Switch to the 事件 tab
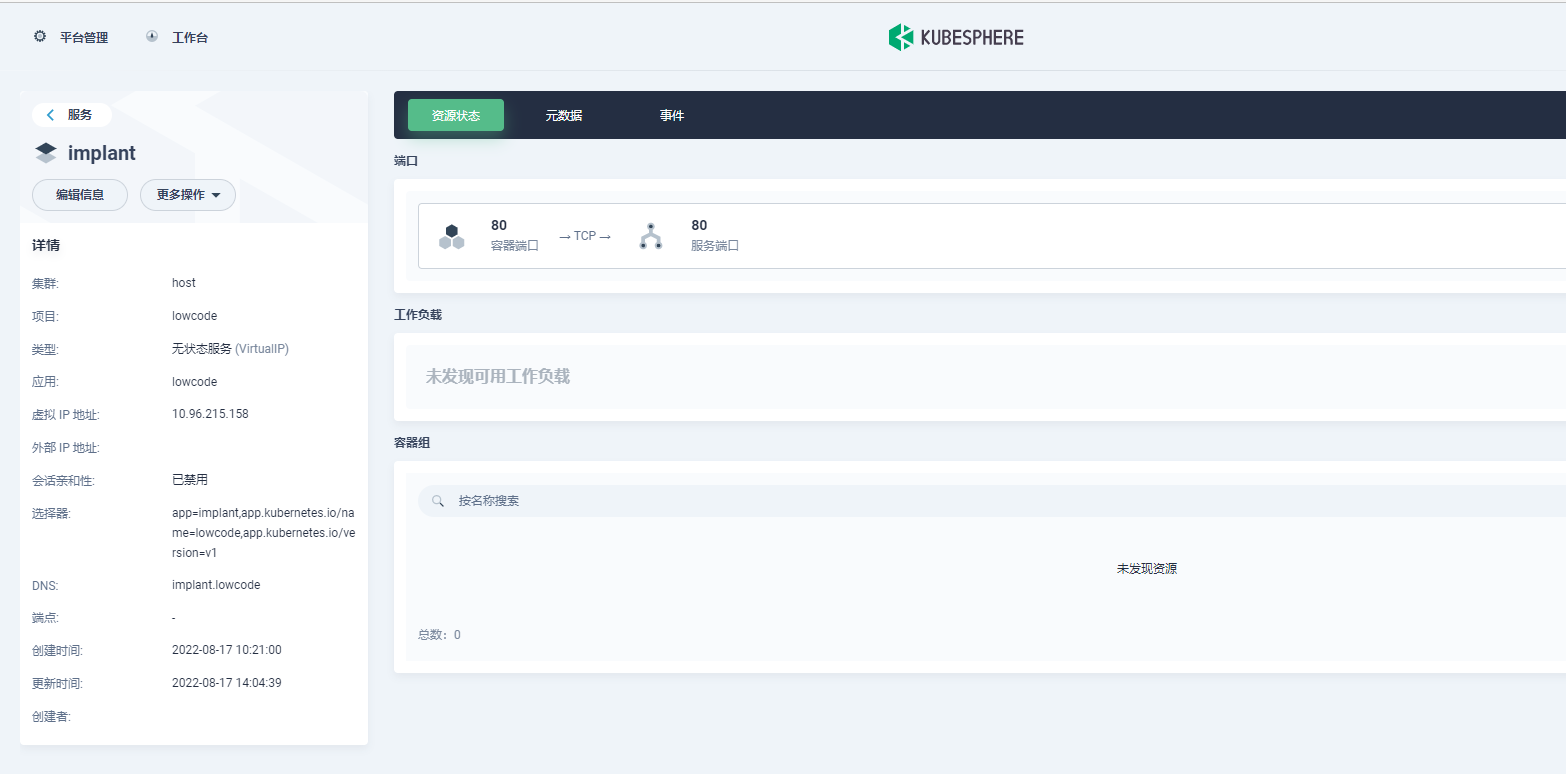Image resolution: width=1566 pixels, height=774 pixels. tap(671, 114)
